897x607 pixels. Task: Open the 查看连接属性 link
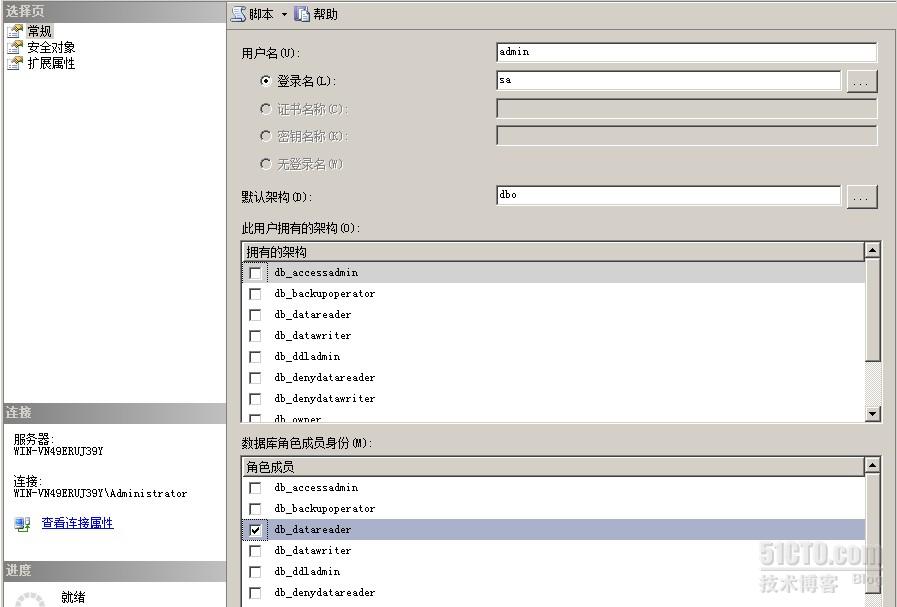(x=77, y=523)
